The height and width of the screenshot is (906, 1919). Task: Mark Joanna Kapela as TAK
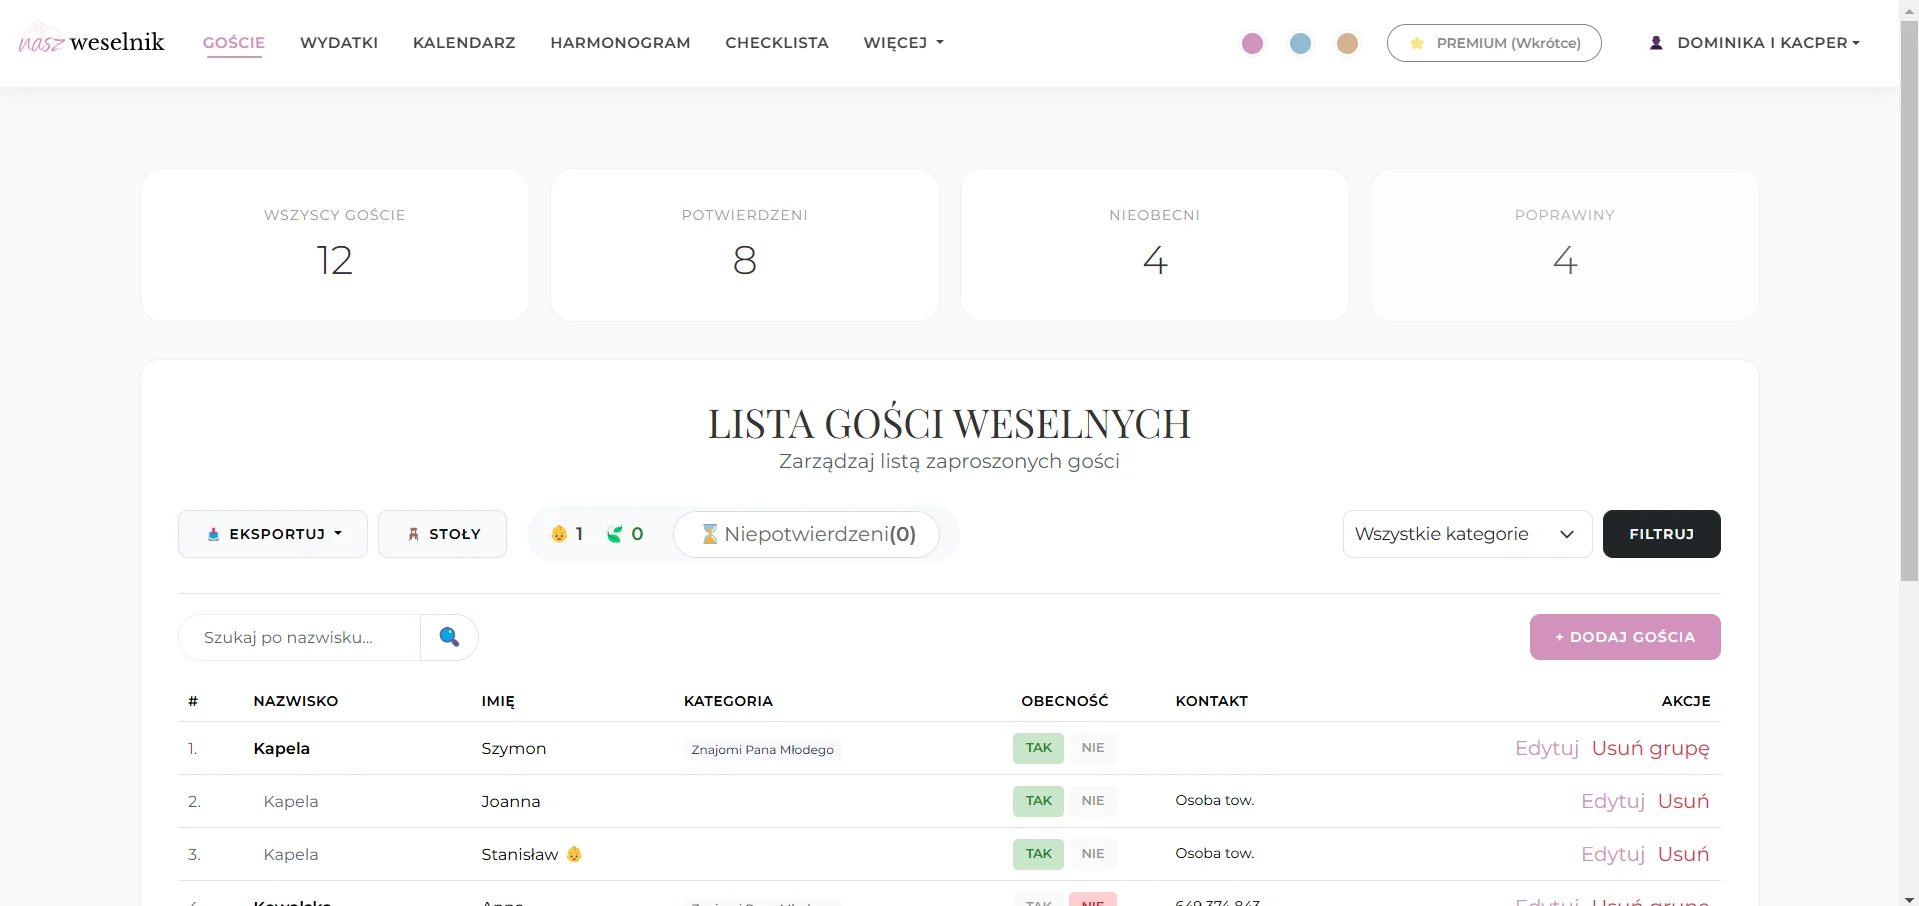click(1038, 801)
